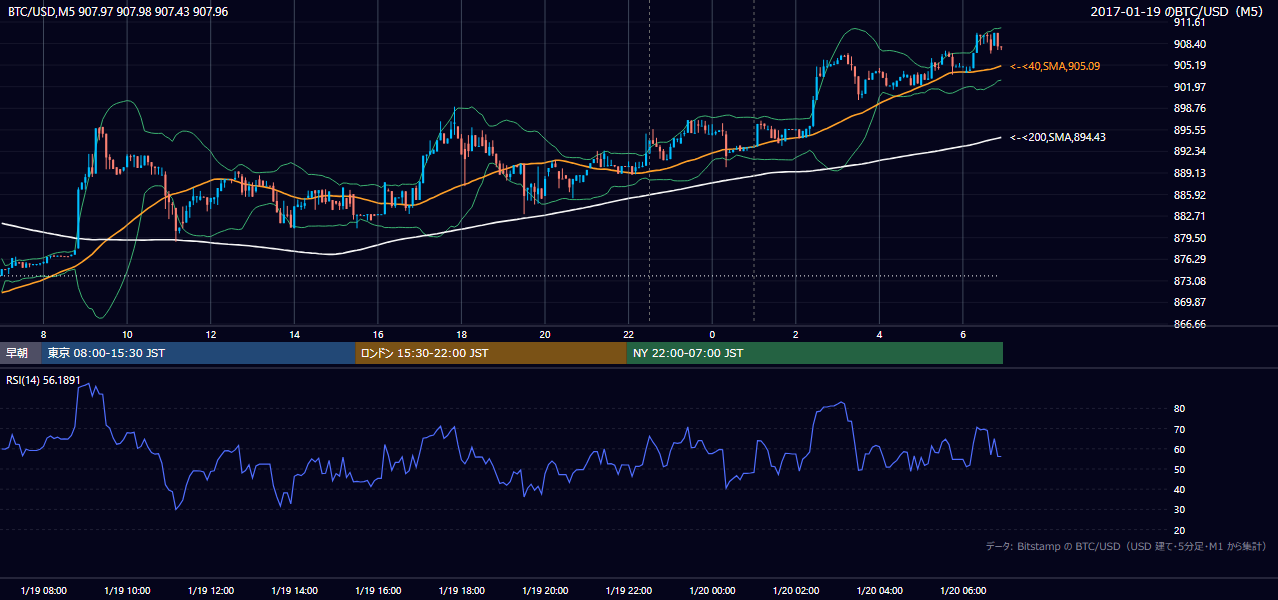The width and height of the screenshot is (1278, 600).
Task: Click the 1/19 10:00 date label
Action: pyautogui.click(x=127, y=591)
